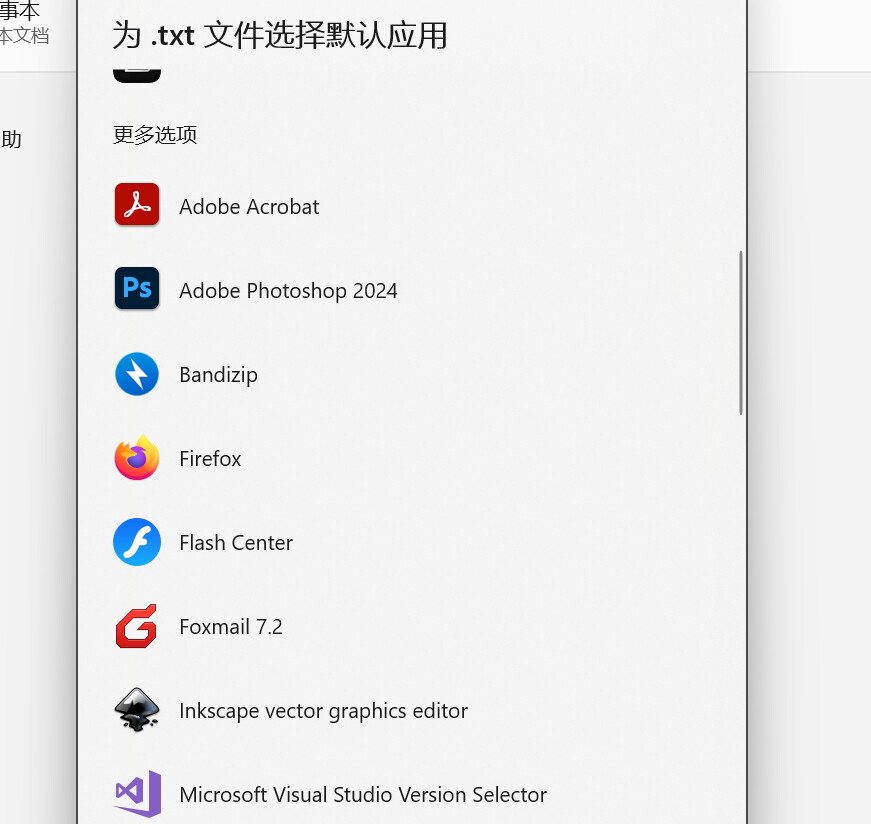
Task: Click the partially hidden dark app icon at top
Action: pyautogui.click(x=137, y=75)
